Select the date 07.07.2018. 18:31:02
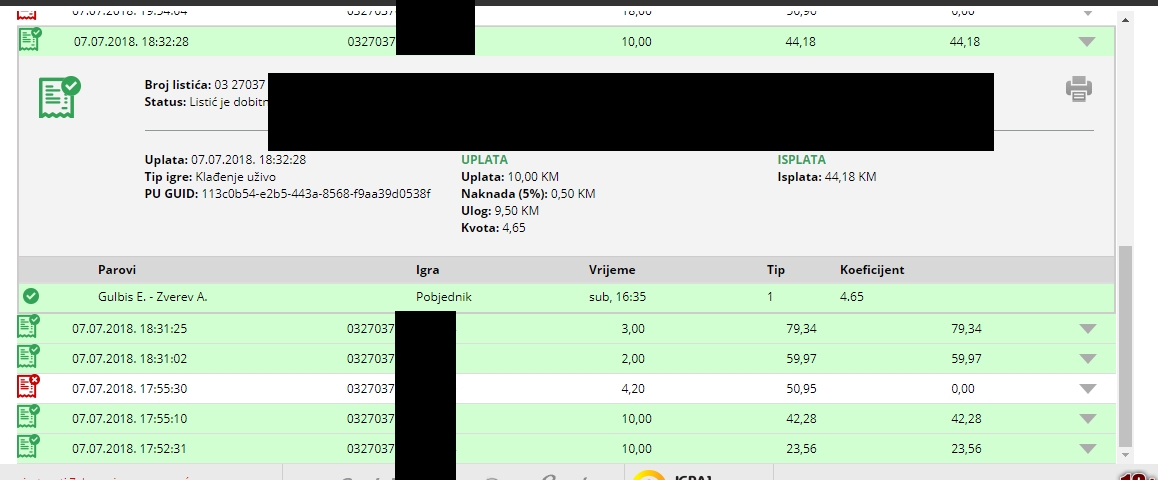Image resolution: width=1158 pixels, height=480 pixels. click(x=130, y=359)
